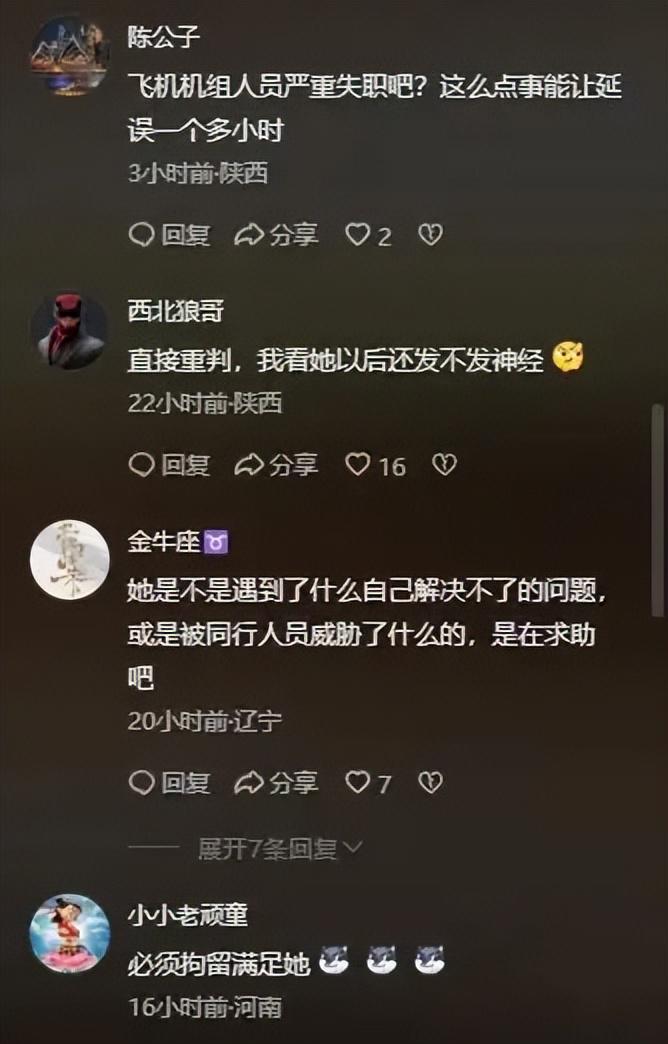Reply to 西北狼哥's comment via 回复

pos(169,465)
